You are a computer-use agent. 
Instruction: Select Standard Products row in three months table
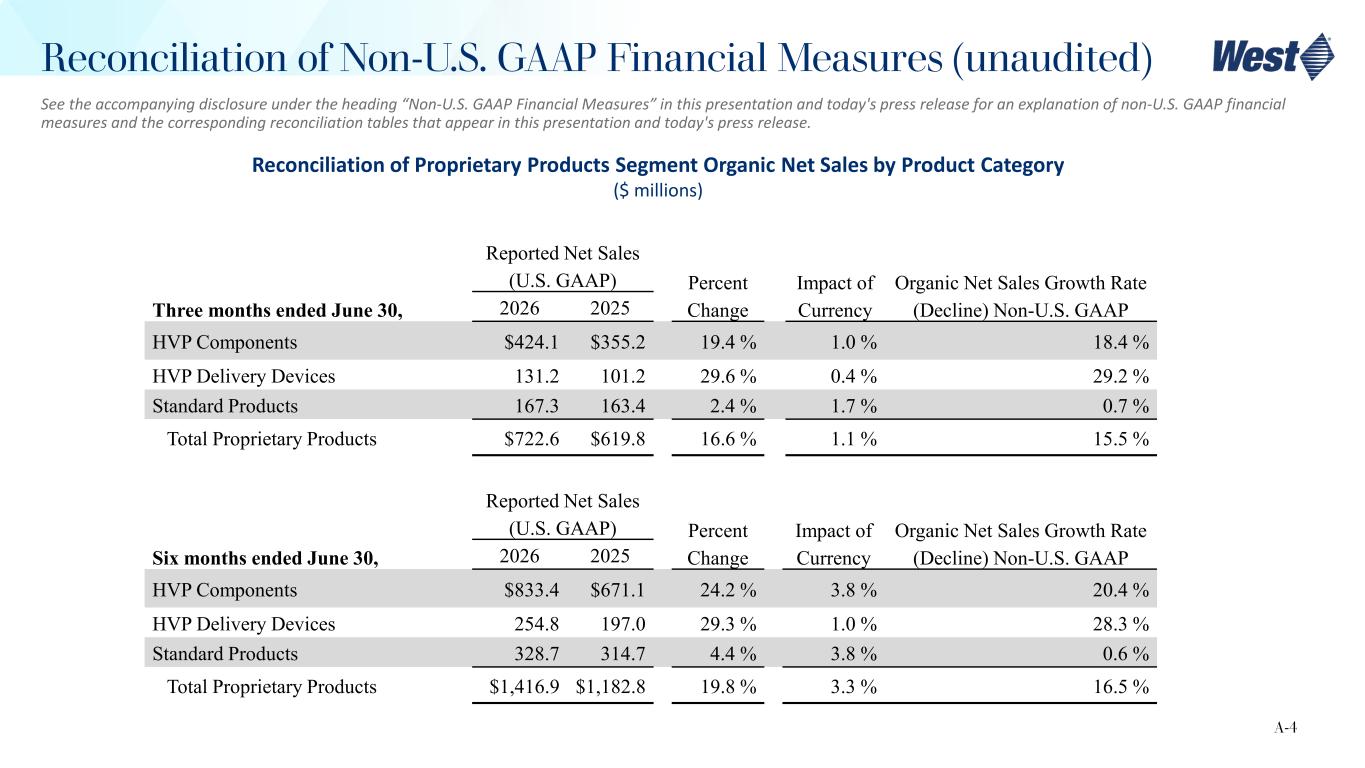tap(651, 406)
